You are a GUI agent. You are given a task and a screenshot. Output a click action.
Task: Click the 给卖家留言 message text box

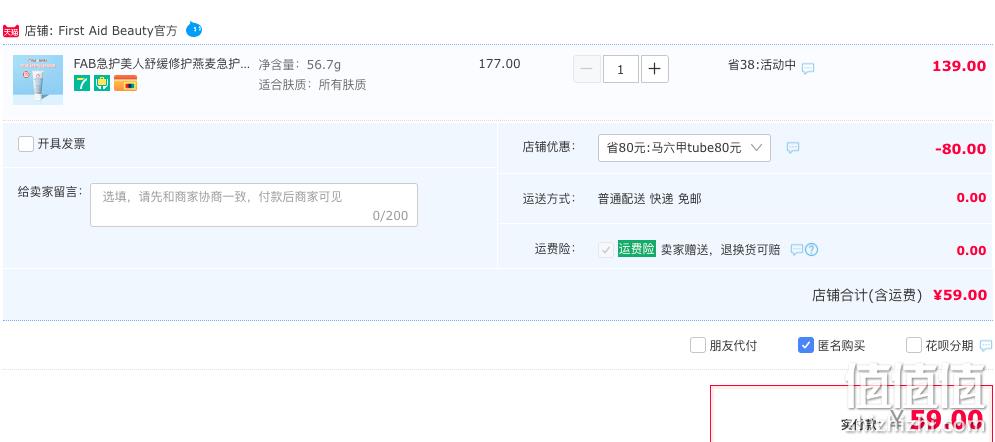click(x=254, y=205)
